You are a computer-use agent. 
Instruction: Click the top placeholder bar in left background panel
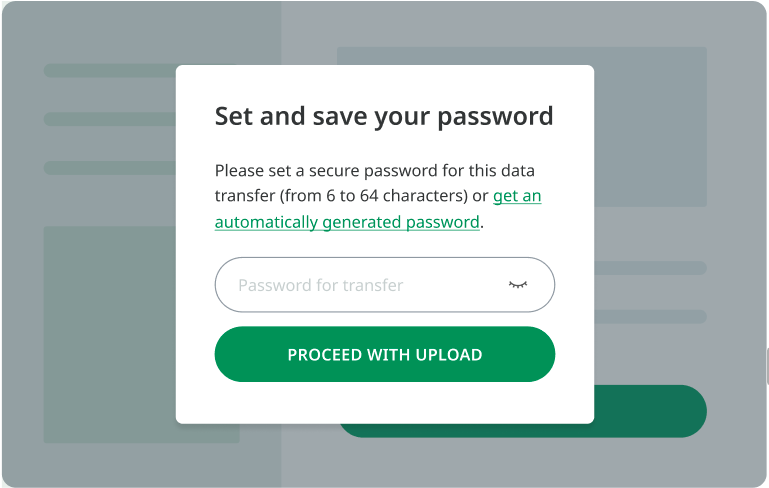tap(110, 71)
